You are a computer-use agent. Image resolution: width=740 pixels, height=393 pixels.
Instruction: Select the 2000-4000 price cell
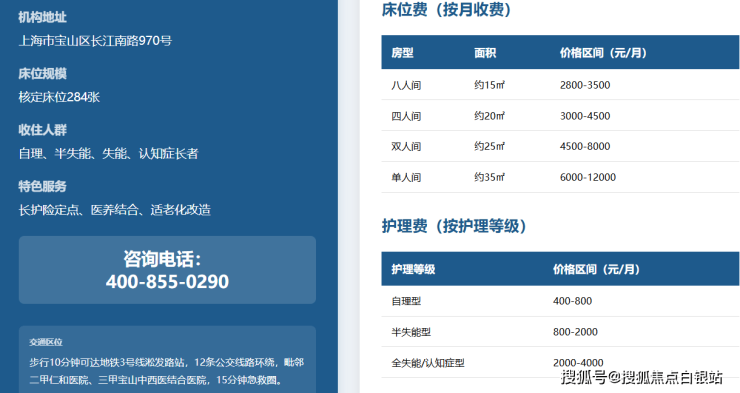[578, 362]
